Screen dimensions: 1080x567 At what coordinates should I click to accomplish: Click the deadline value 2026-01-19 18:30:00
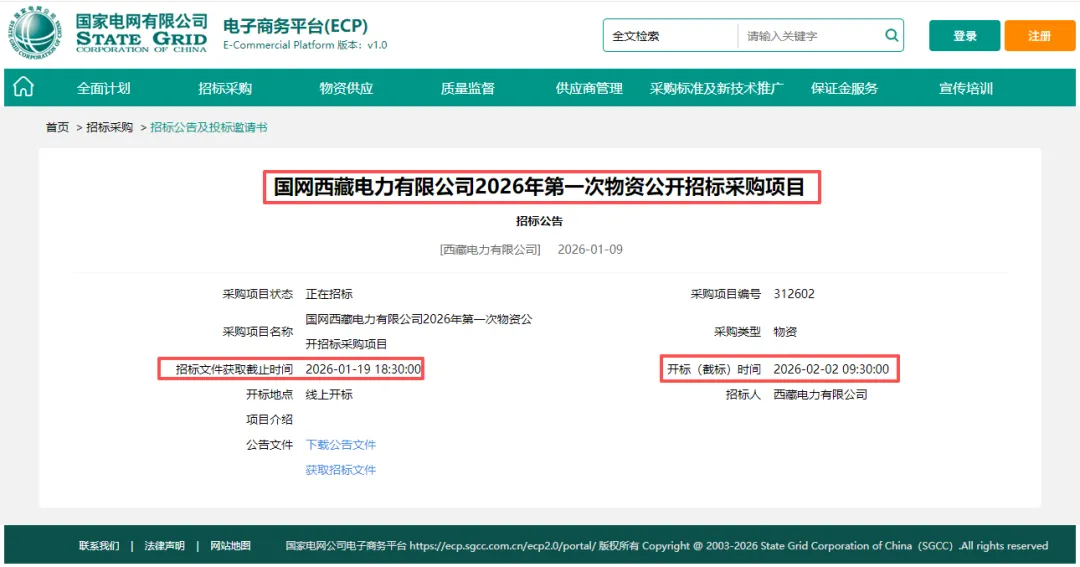click(363, 369)
